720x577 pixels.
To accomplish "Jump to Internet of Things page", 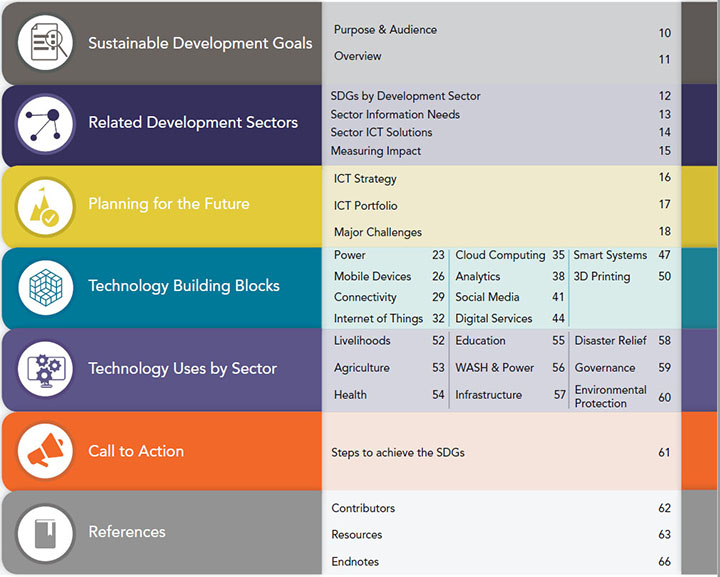I will (x=378, y=319).
